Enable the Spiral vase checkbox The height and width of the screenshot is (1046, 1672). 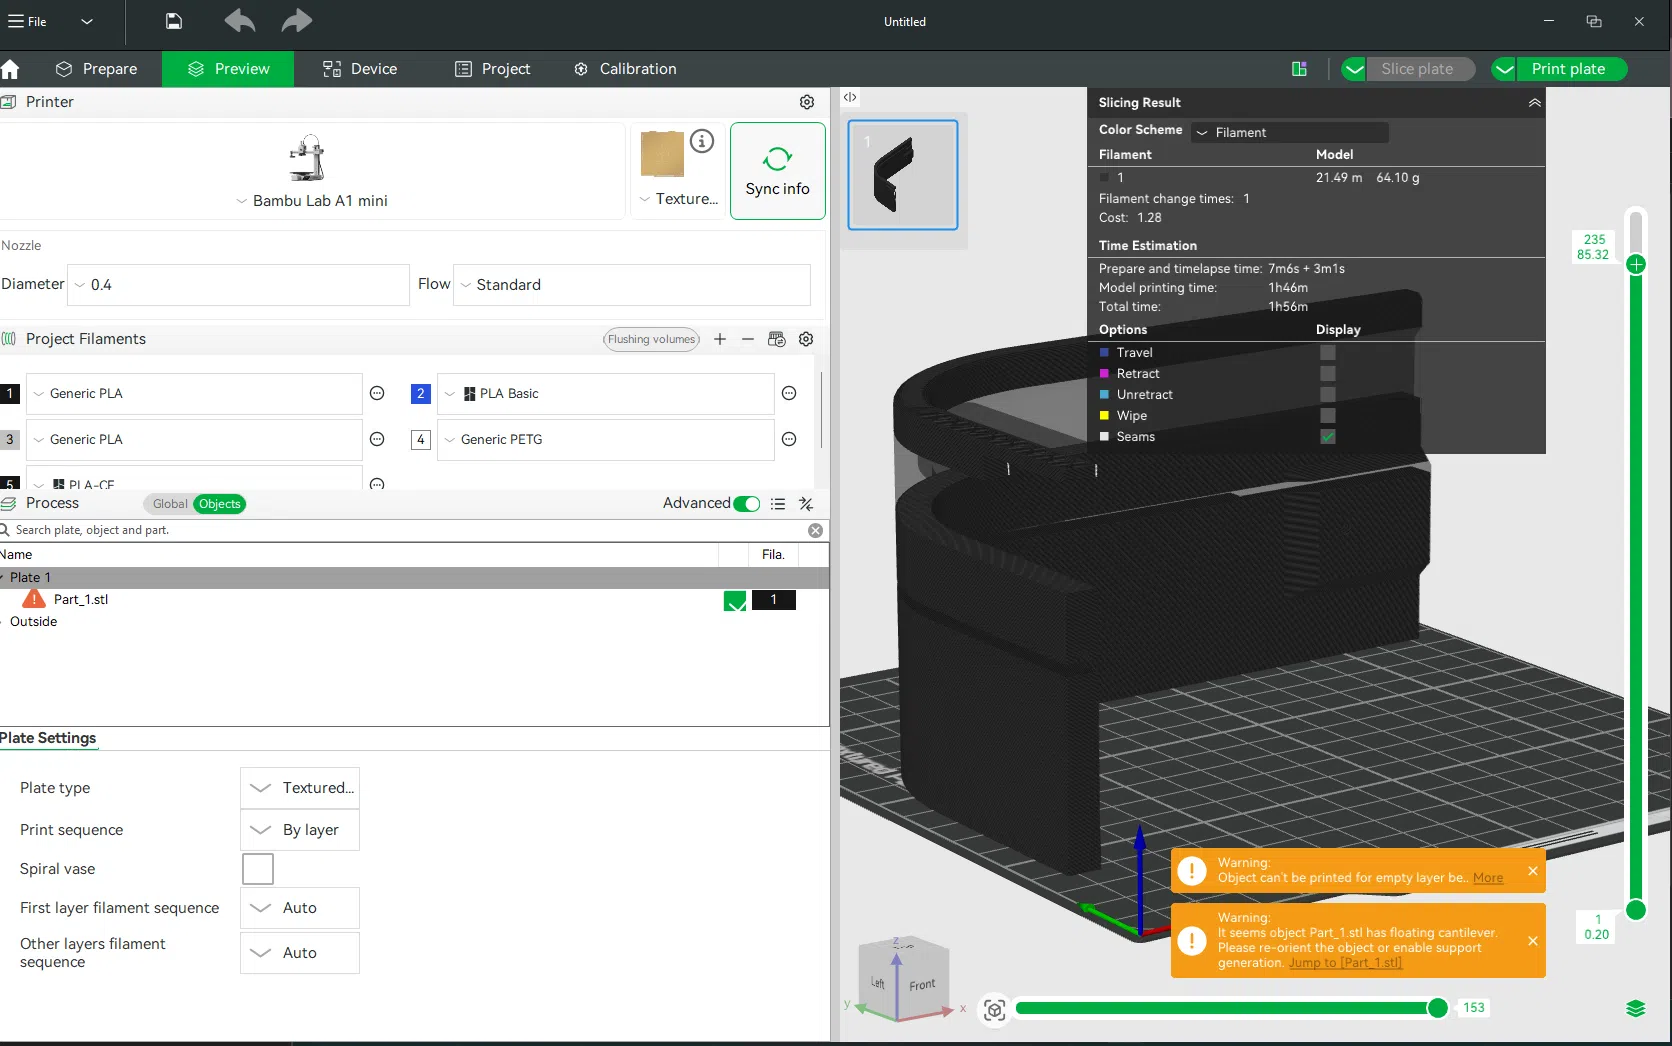(258, 869)
